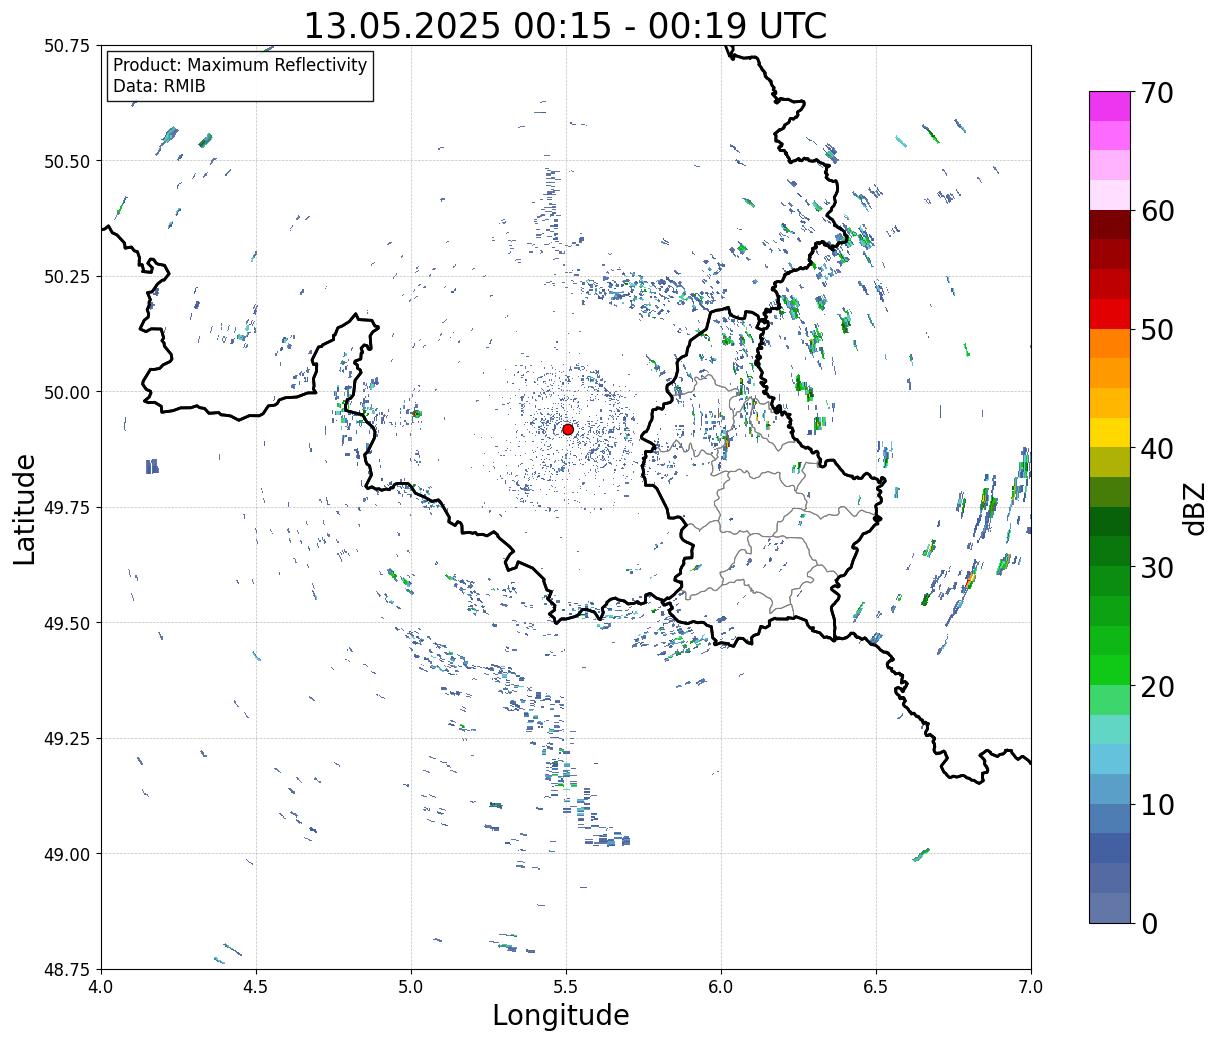
Task: Click the latitude tick label 49.50
Action: 67,623
